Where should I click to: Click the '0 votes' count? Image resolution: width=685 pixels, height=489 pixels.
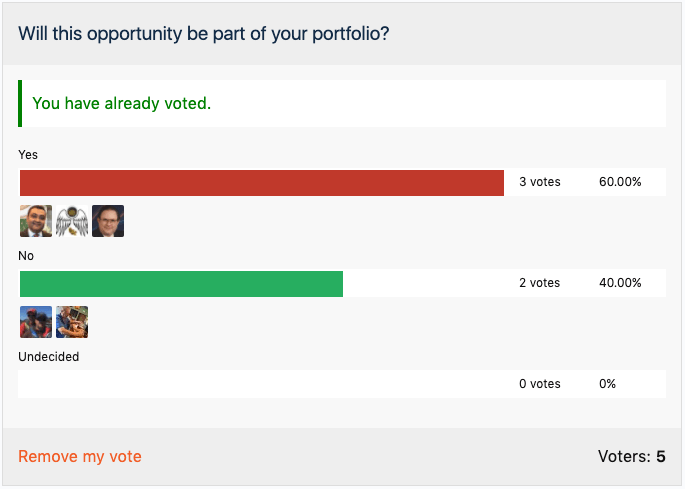click(540, 384)
